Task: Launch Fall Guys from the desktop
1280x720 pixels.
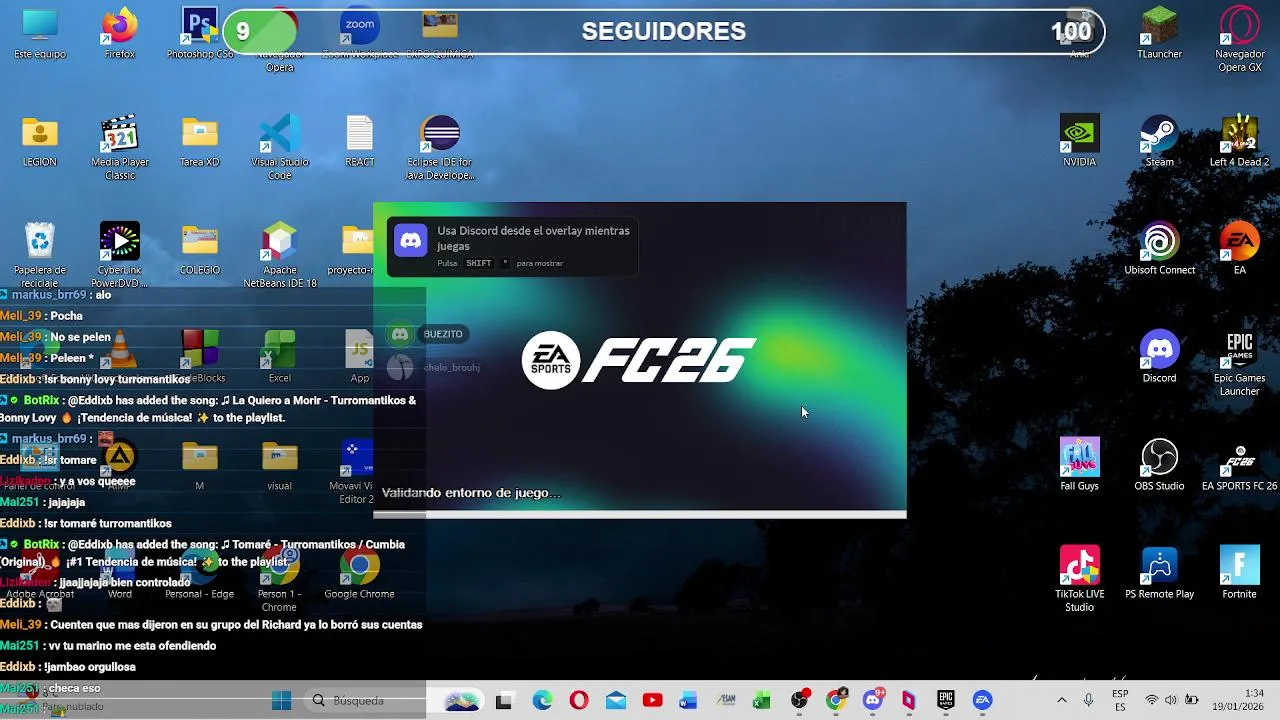Action: click(x=1080, y=466)
